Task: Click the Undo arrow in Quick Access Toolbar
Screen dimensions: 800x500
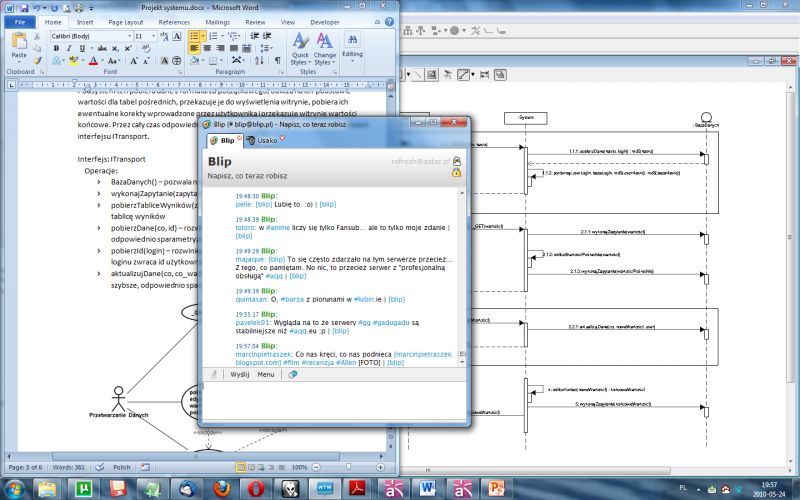Action: (x=37, y=8)
